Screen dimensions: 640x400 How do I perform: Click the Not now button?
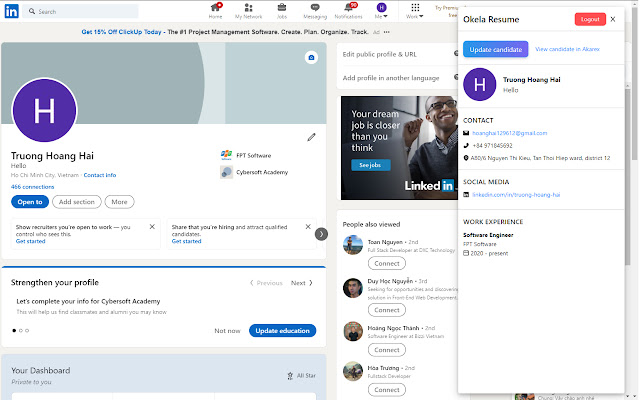pyautogui.click(x=227, y=331)
